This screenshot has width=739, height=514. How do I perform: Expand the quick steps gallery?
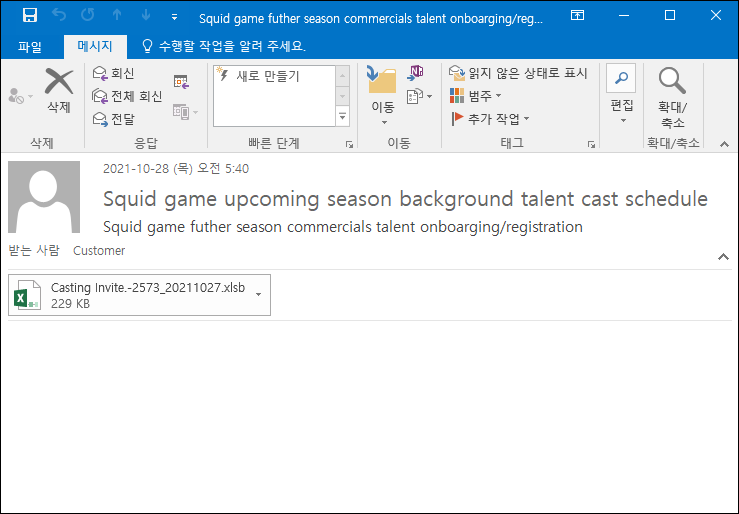pos(343,116)
